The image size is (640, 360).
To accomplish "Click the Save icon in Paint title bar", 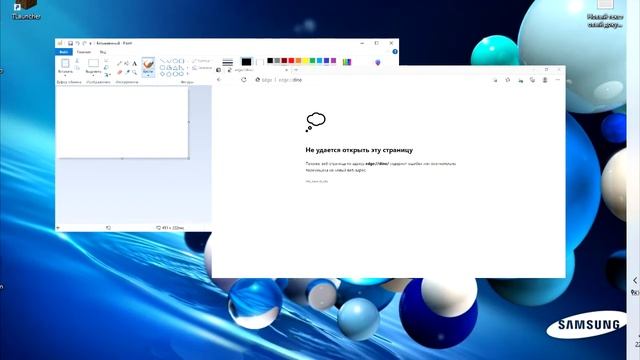I will (70, 43).
